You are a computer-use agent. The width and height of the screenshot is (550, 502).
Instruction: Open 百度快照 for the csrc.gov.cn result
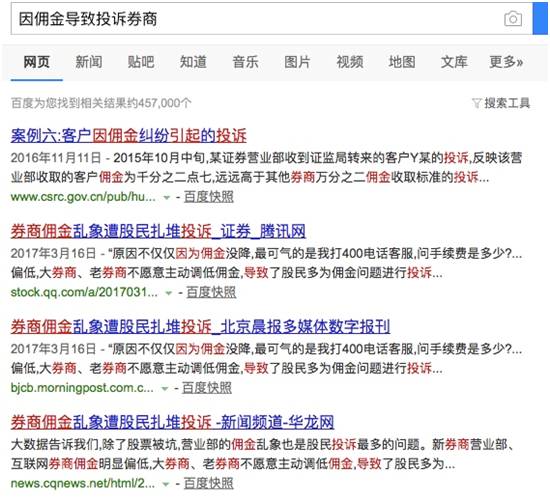(208, 197)
